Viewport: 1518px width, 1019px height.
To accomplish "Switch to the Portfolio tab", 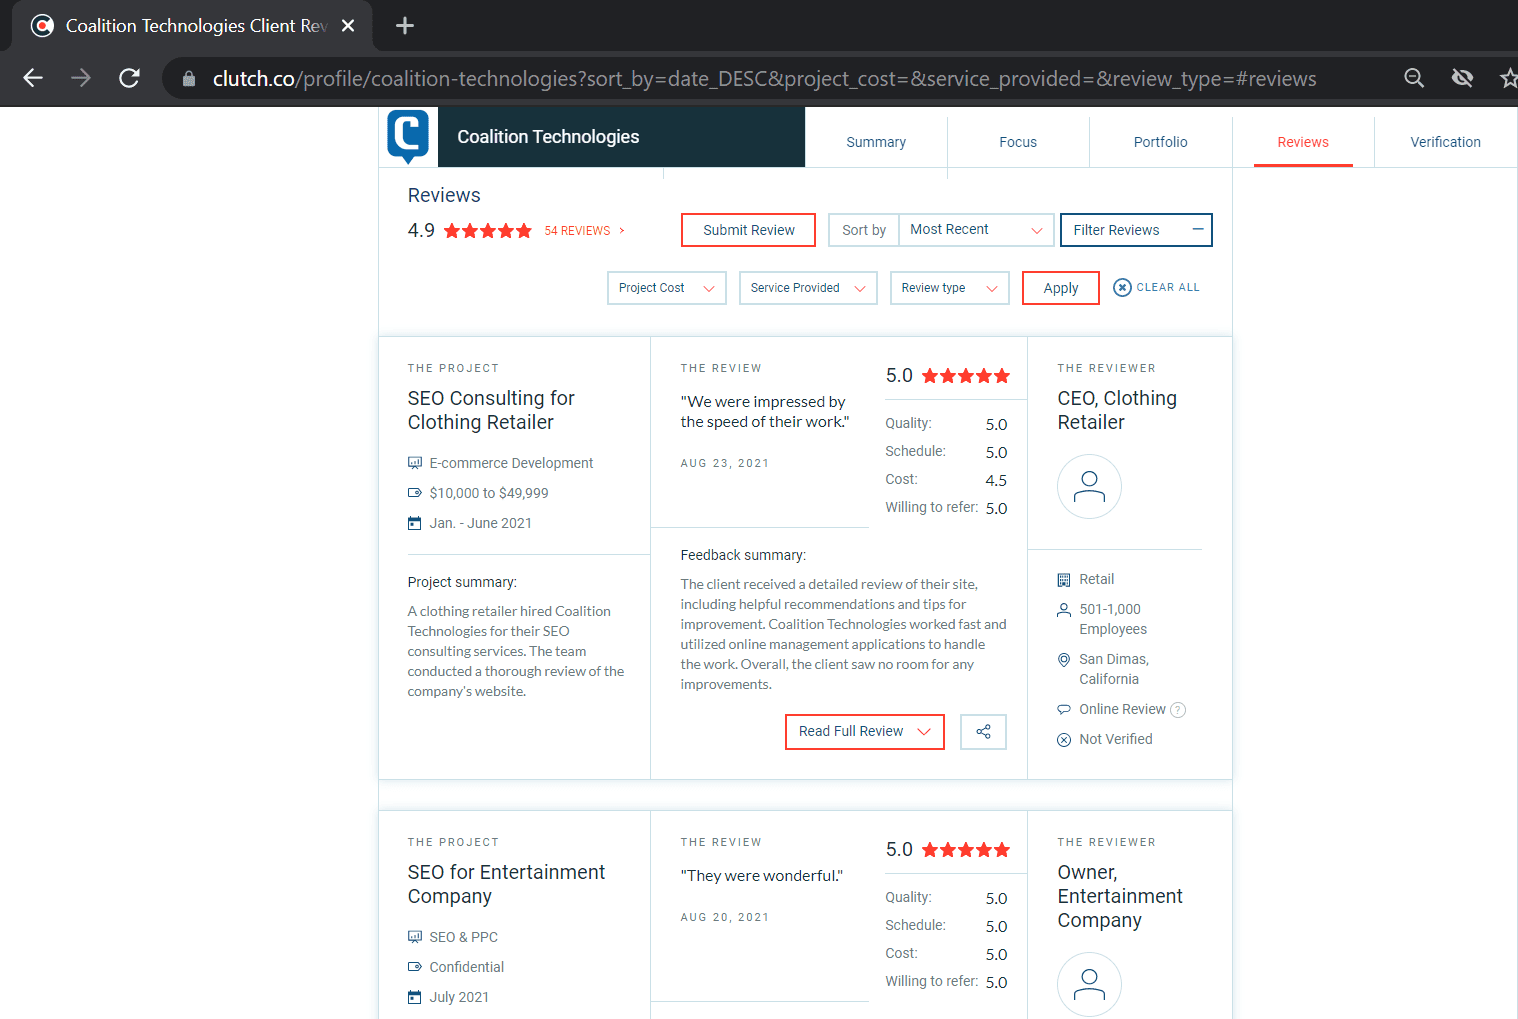I will [1160, 142].
